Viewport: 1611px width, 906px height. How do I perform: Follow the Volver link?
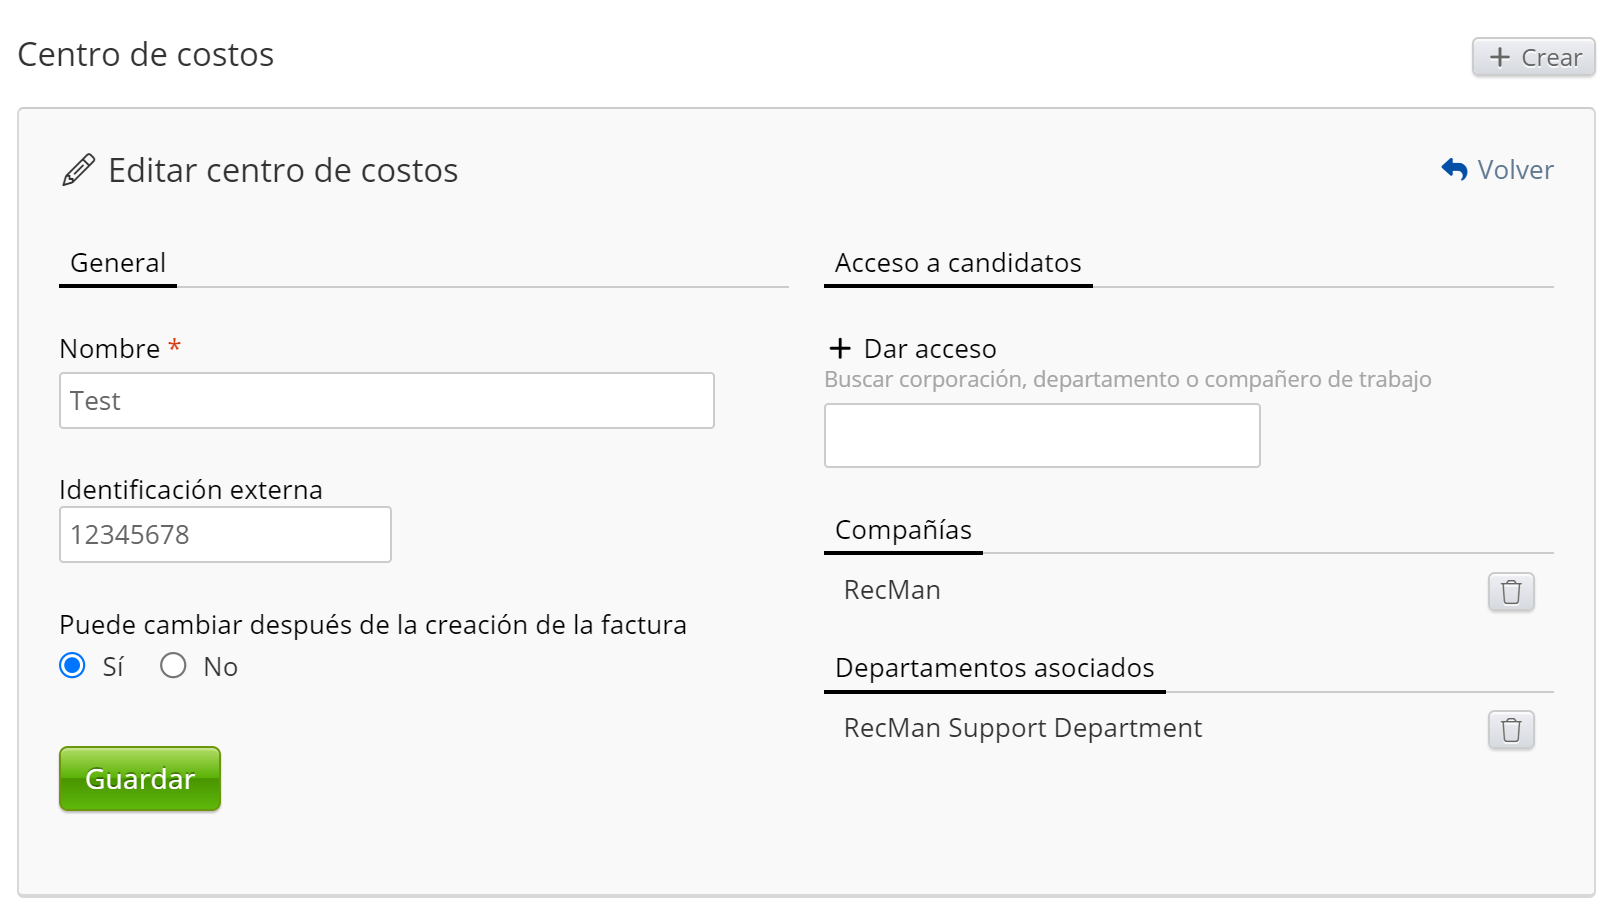1515,170
